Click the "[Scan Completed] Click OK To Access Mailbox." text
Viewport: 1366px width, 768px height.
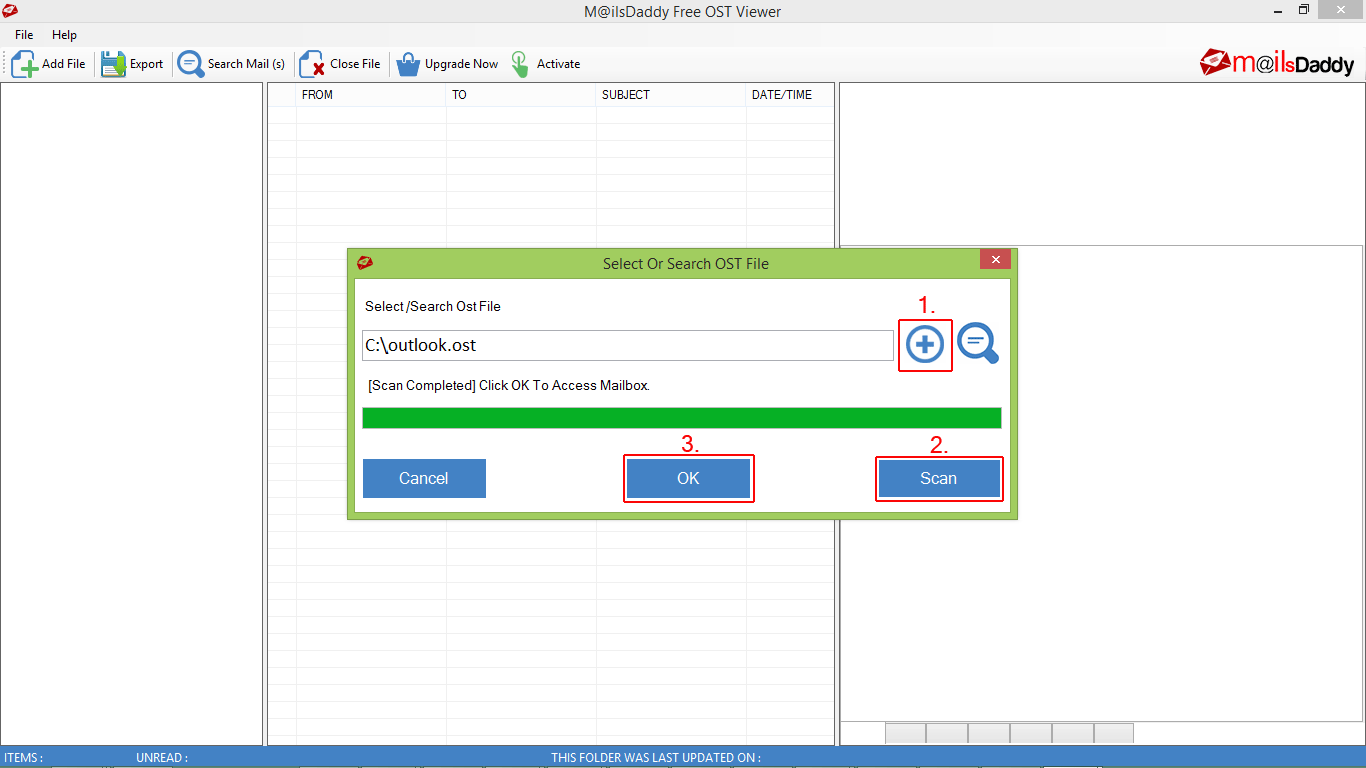click(509, 385)
